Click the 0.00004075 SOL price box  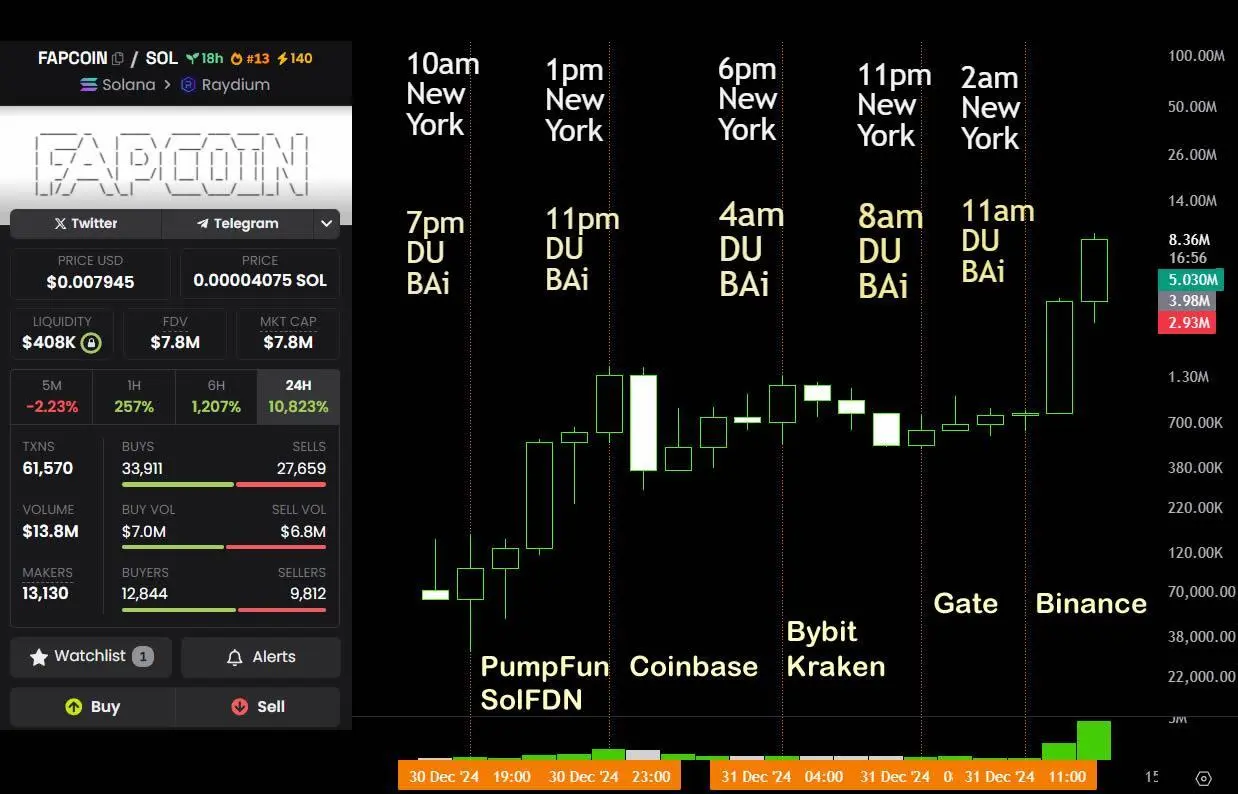(x=260, y=273)
